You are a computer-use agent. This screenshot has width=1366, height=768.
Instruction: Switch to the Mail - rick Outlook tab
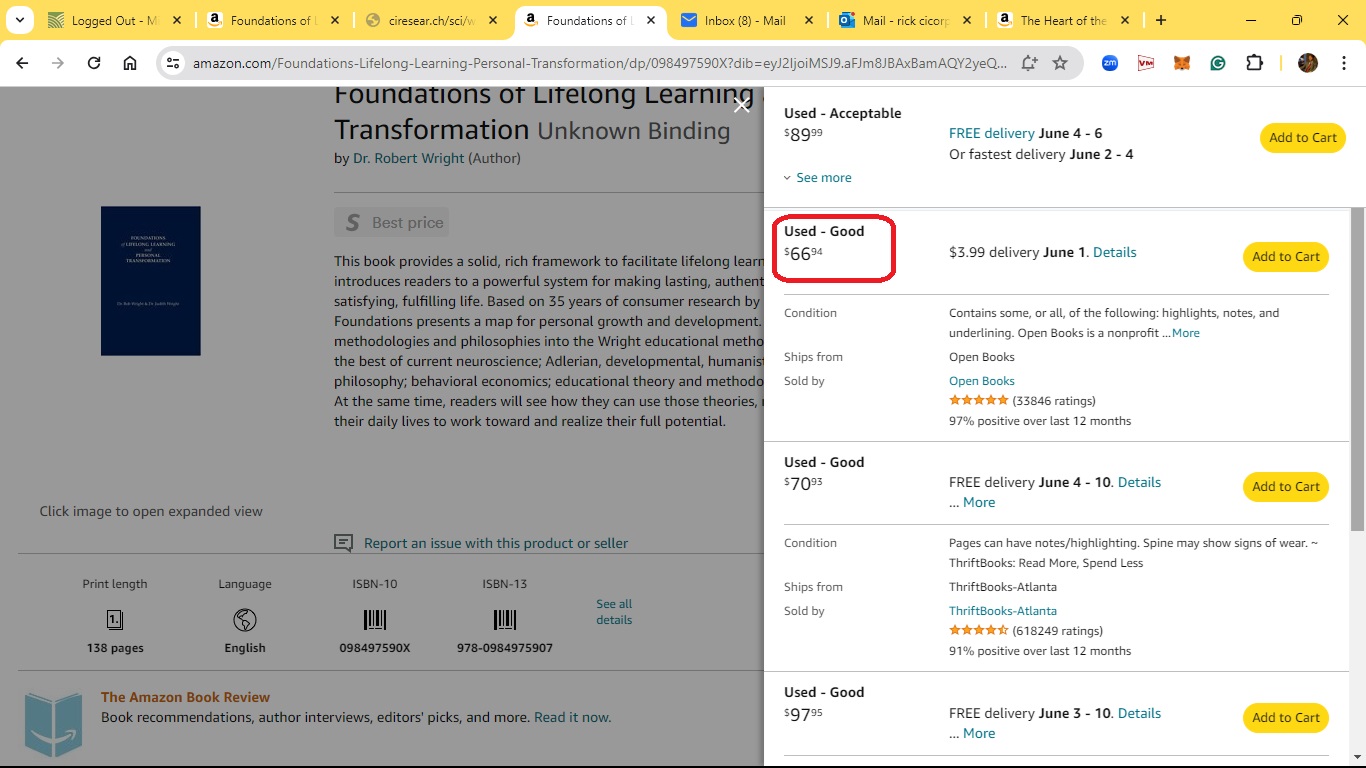(901, 20)
